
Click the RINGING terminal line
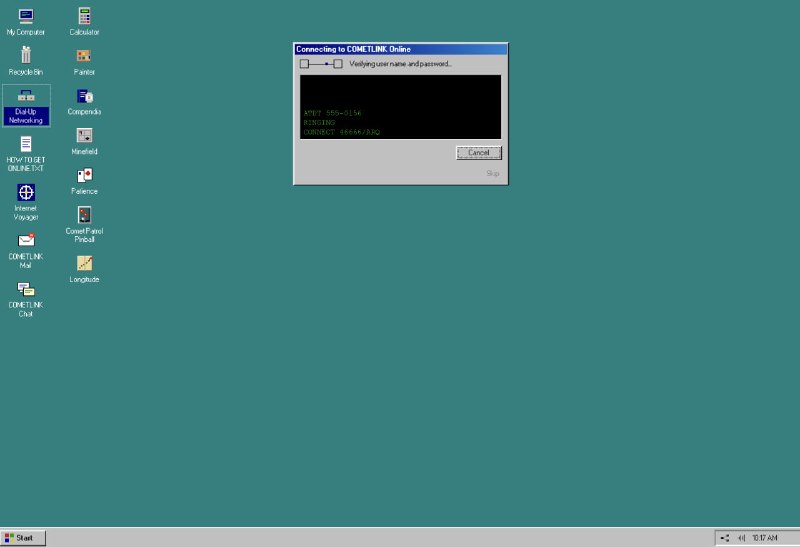pos(319,122)
